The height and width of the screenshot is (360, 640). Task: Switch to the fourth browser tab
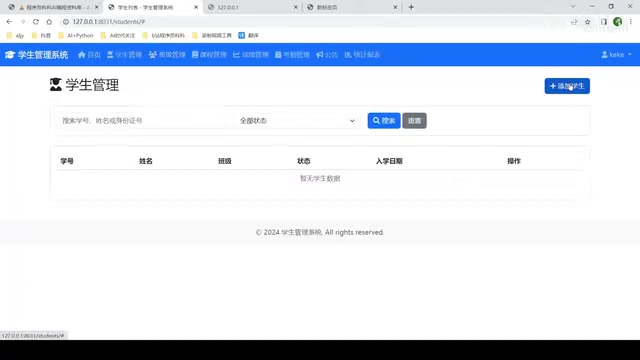click(352, 7)
